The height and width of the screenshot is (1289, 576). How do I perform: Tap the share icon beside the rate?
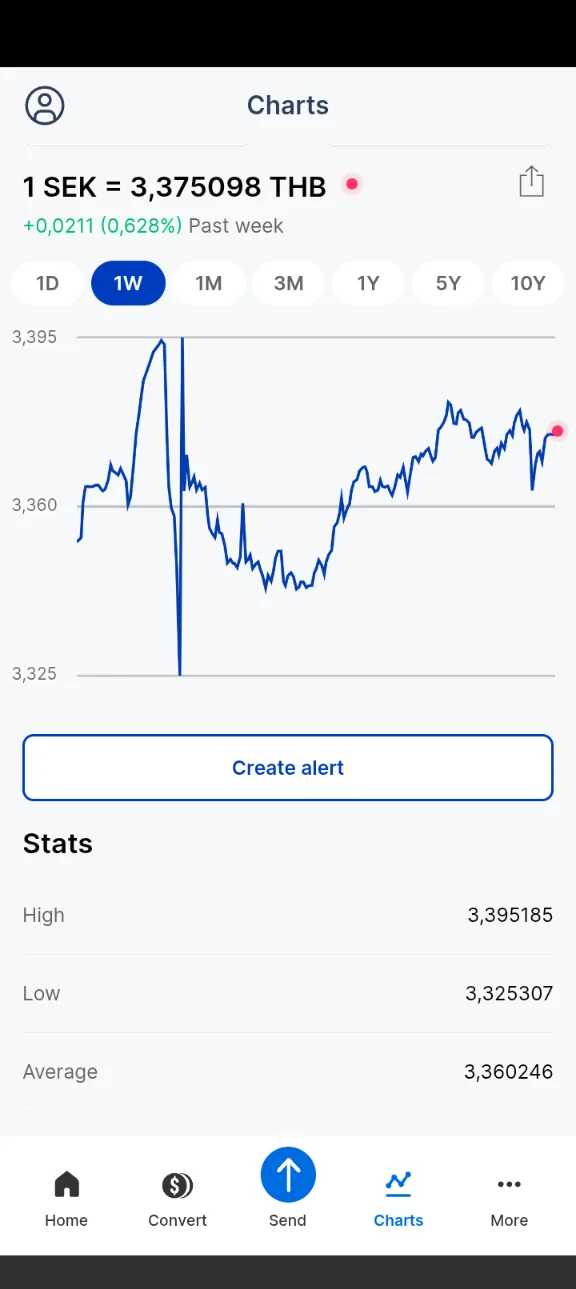(531, 182)
